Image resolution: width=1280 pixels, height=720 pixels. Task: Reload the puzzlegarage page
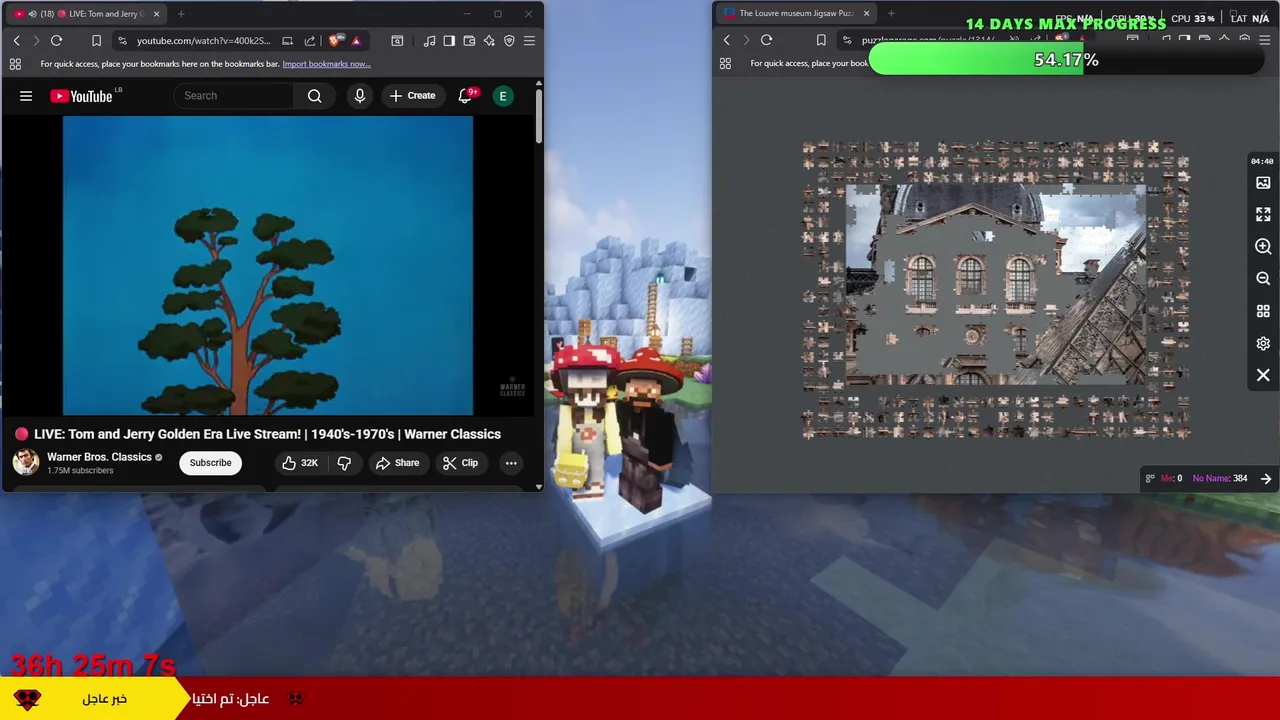pos(766,40)
